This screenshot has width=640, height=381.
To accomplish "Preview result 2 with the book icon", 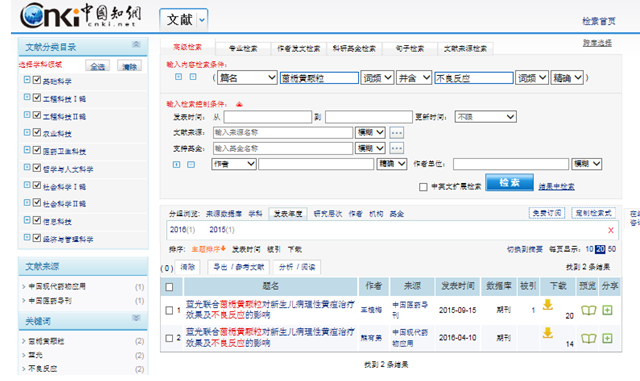I will pyautogui.click(x=589, y=339).
